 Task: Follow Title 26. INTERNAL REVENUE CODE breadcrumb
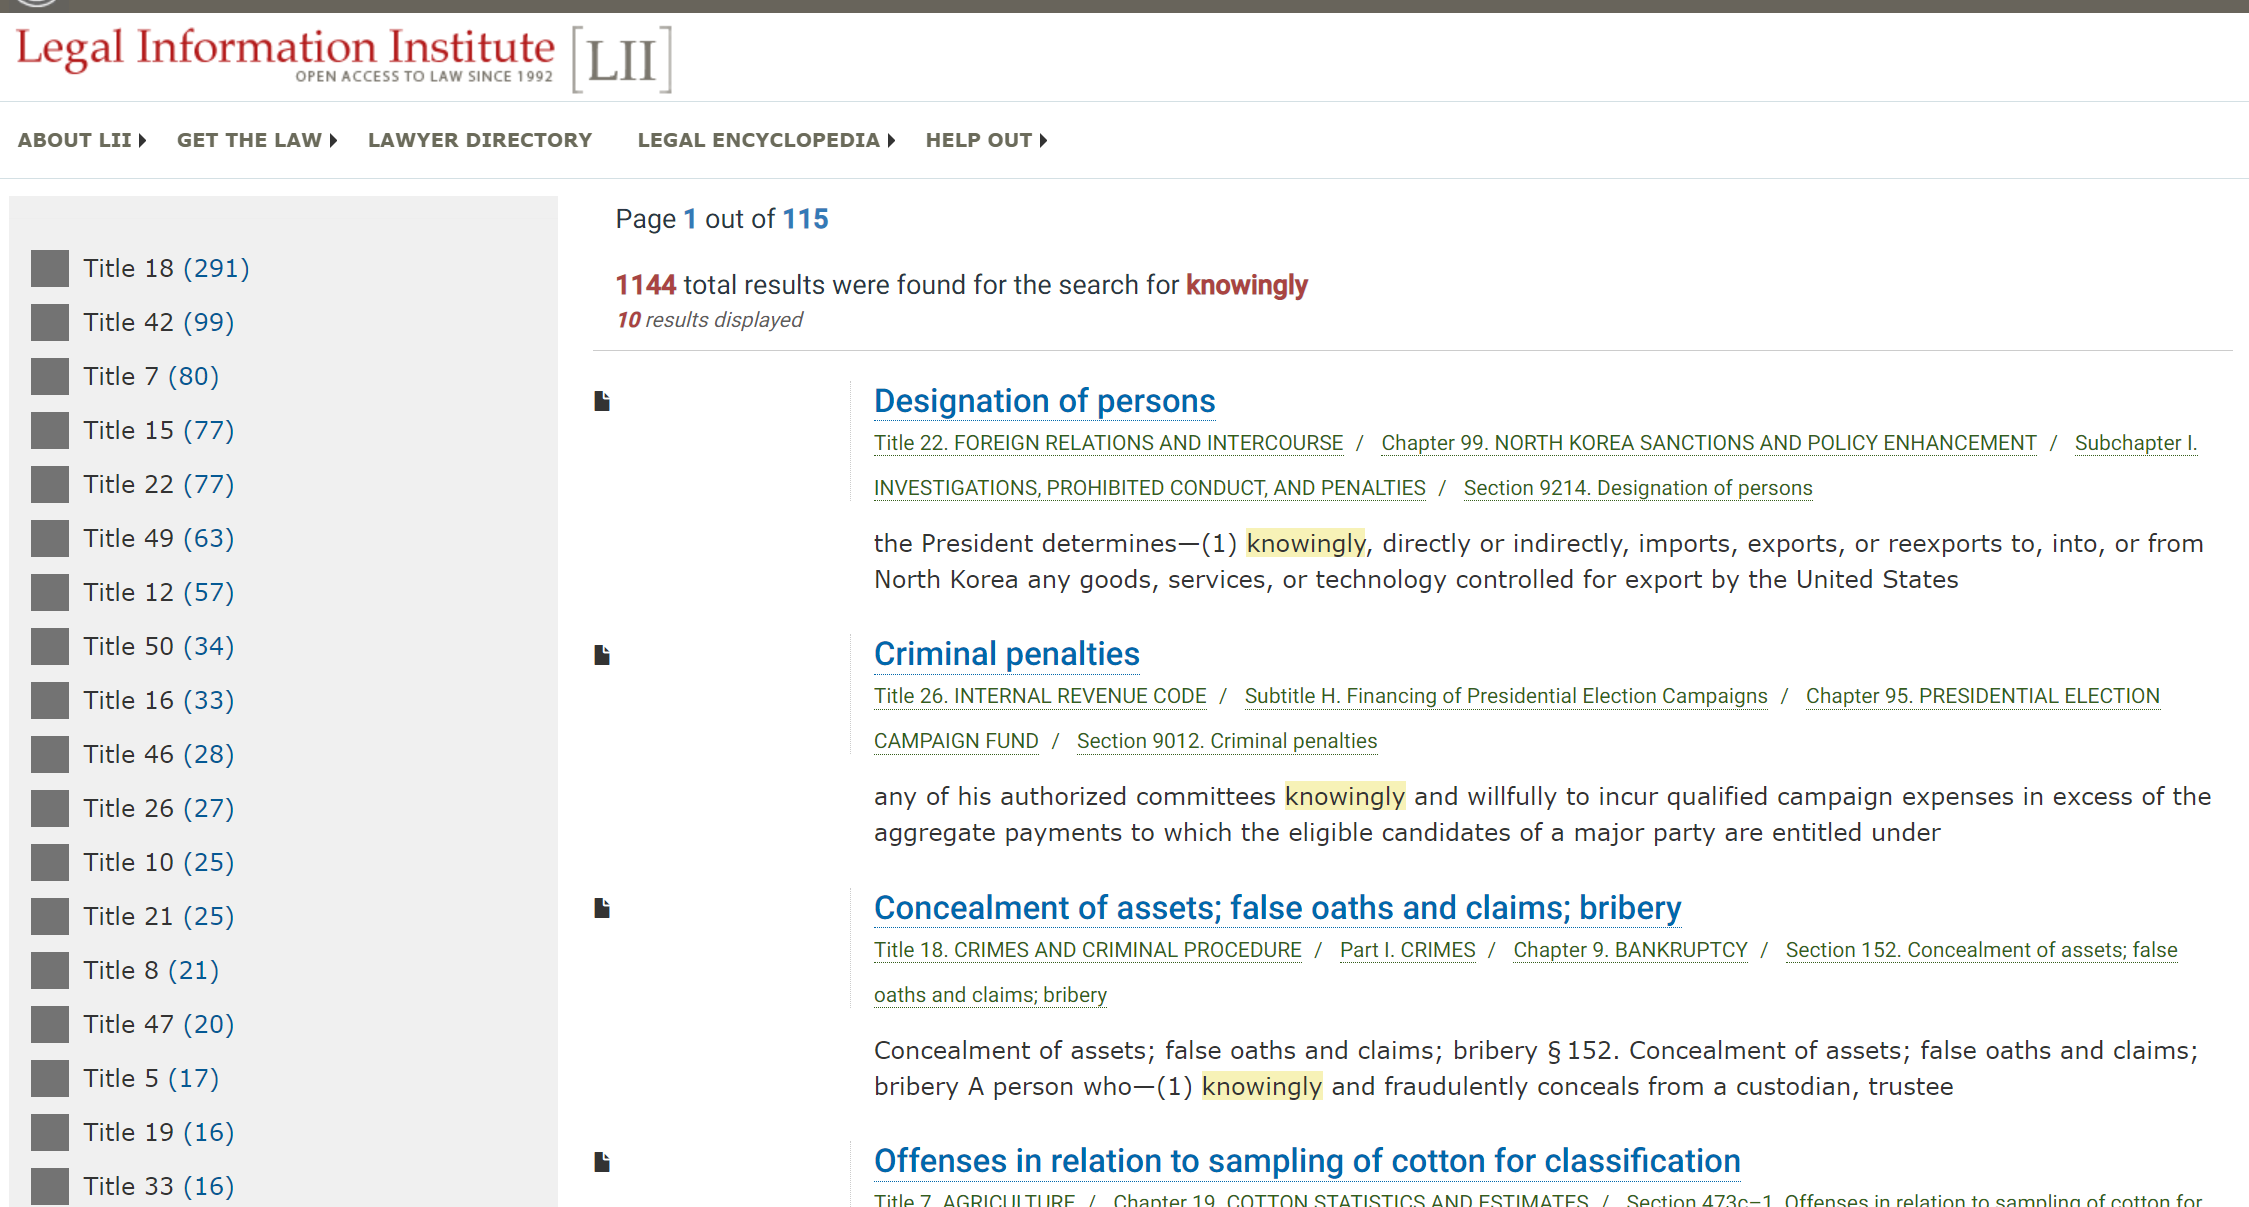pos(1040,696)
